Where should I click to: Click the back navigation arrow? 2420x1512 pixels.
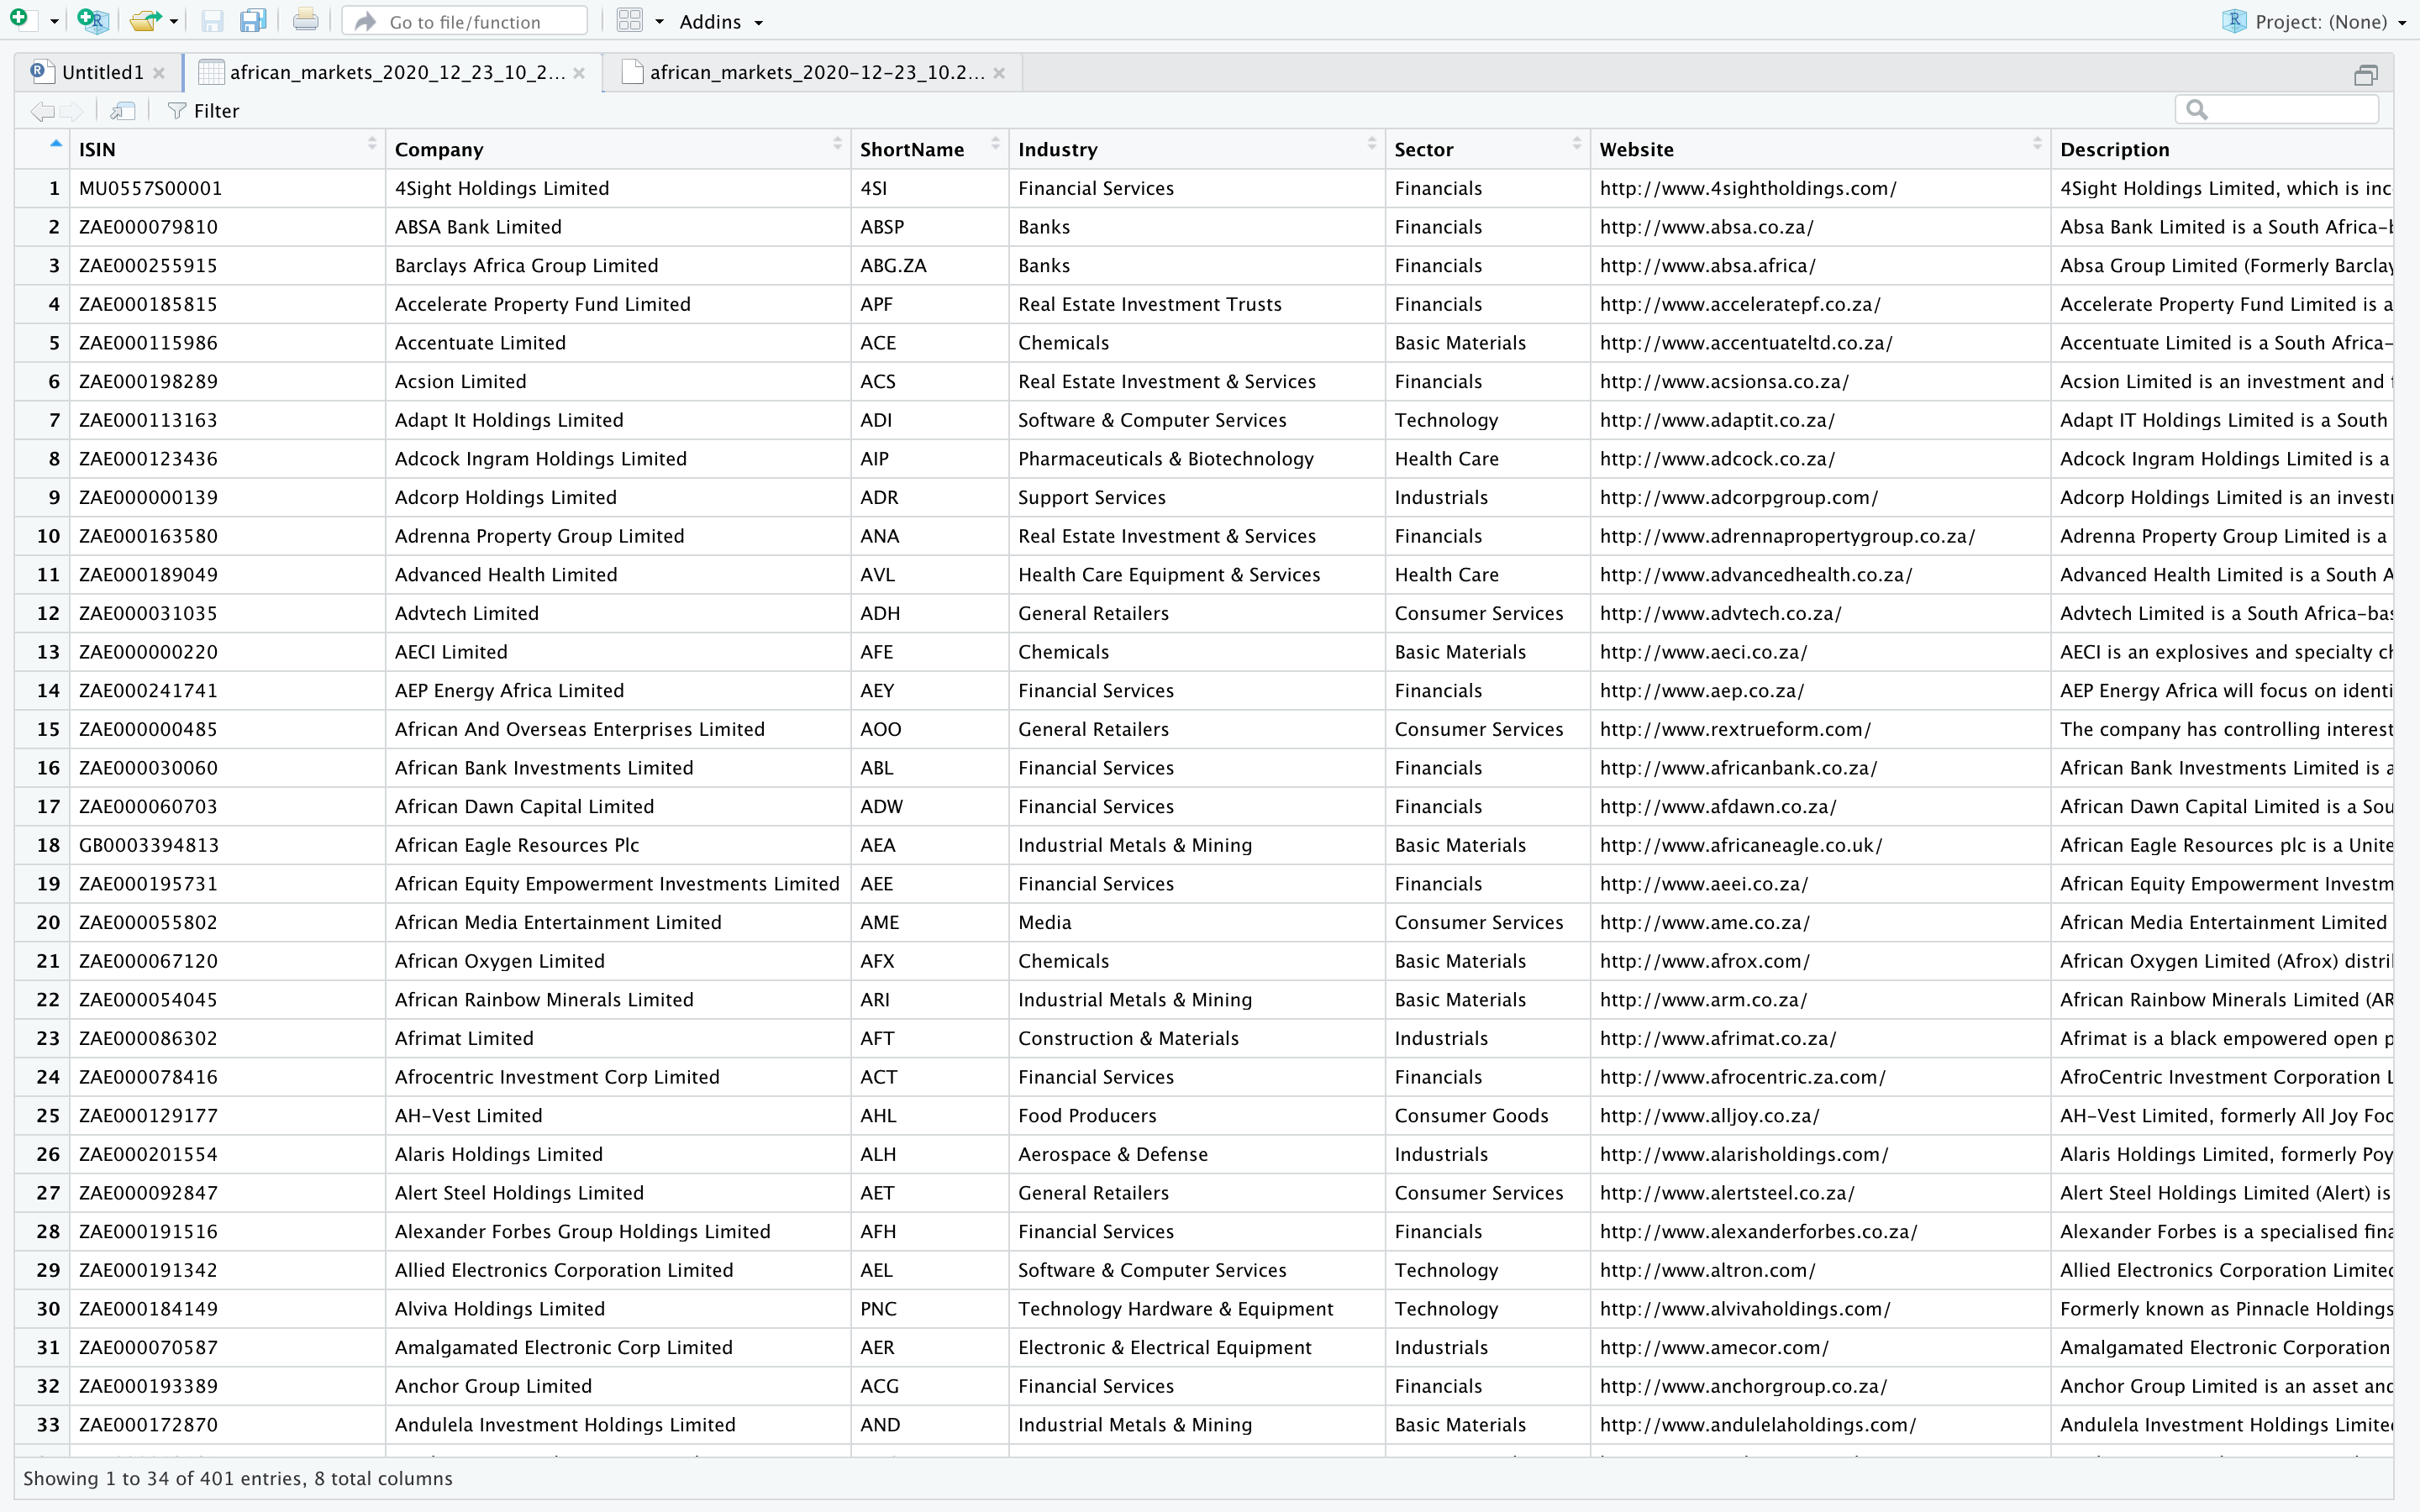(42, 111)
